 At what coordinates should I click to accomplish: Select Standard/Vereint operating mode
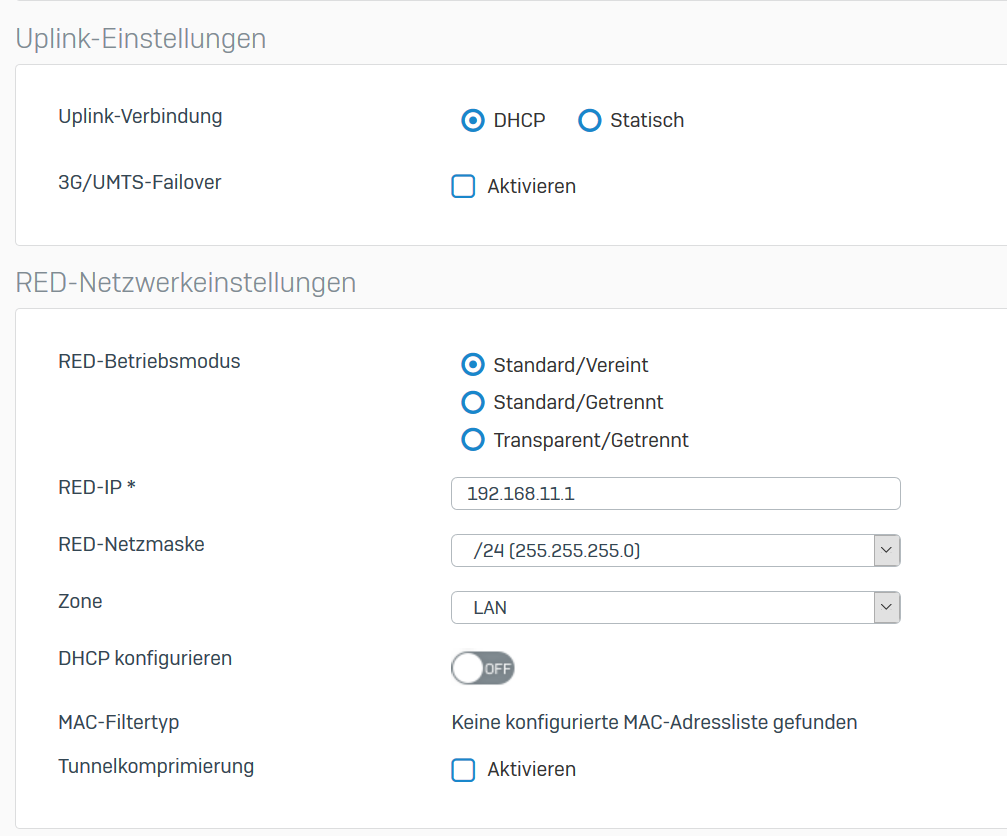[472, 365]
